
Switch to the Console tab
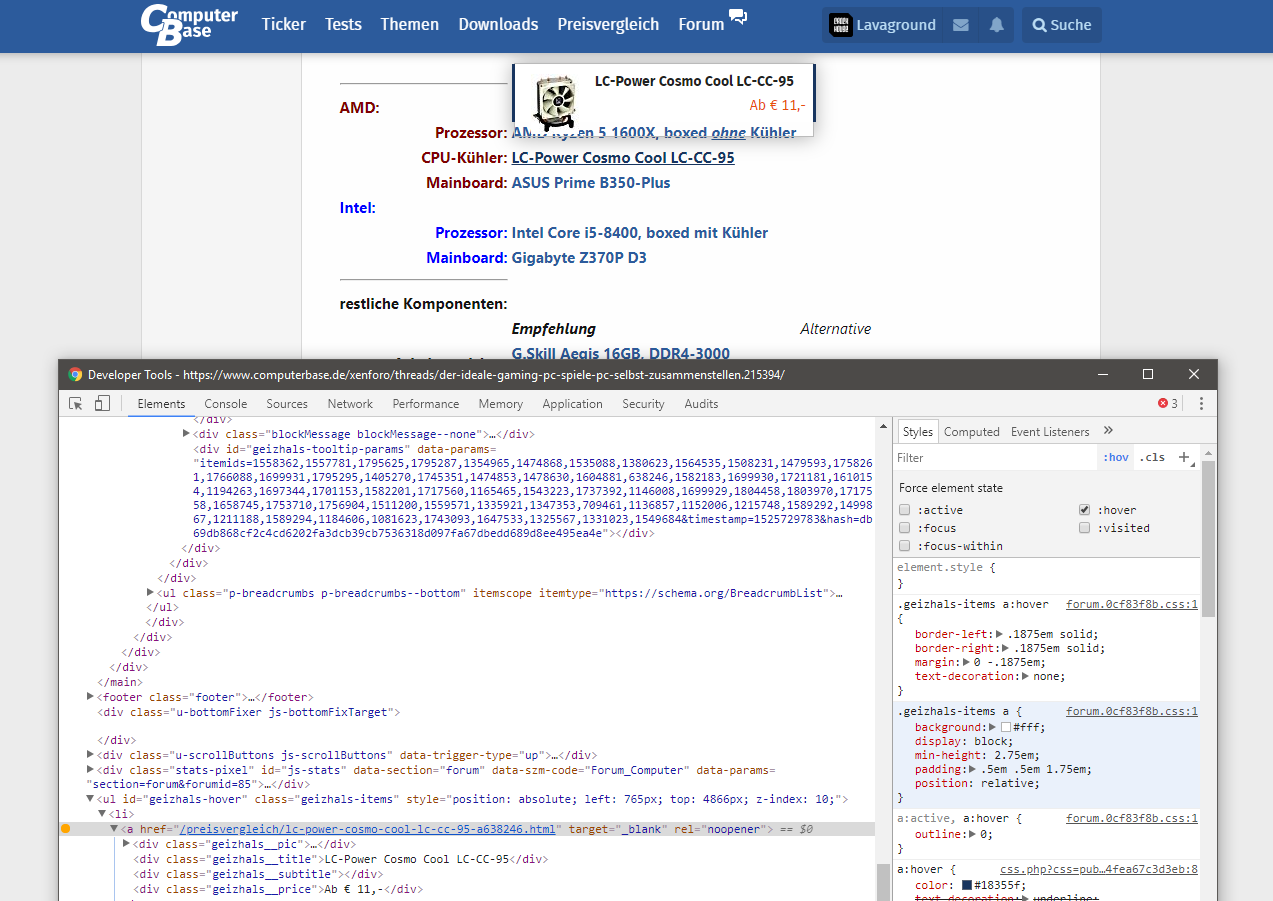pyautogui.click(x=226, y=404)
